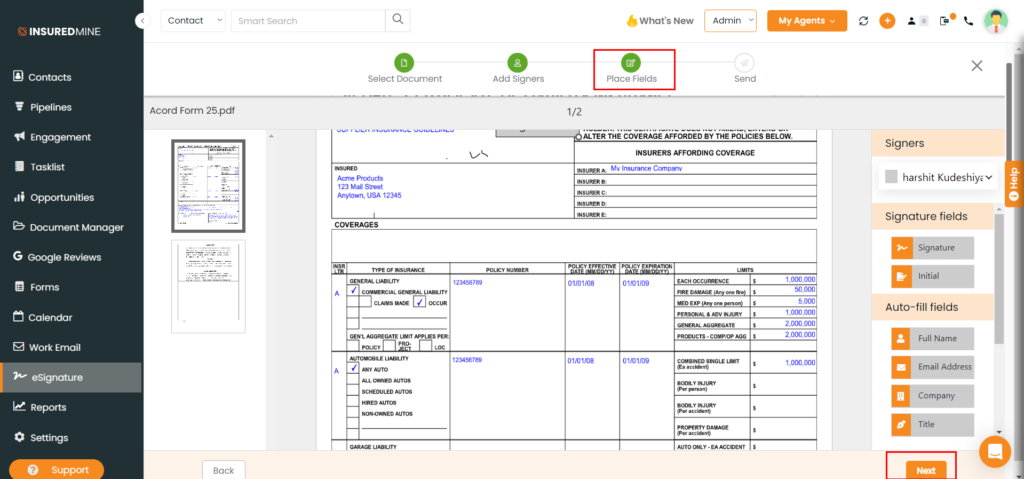
Task: Click the signer color swatch square
Action: [x=891, y=177]
